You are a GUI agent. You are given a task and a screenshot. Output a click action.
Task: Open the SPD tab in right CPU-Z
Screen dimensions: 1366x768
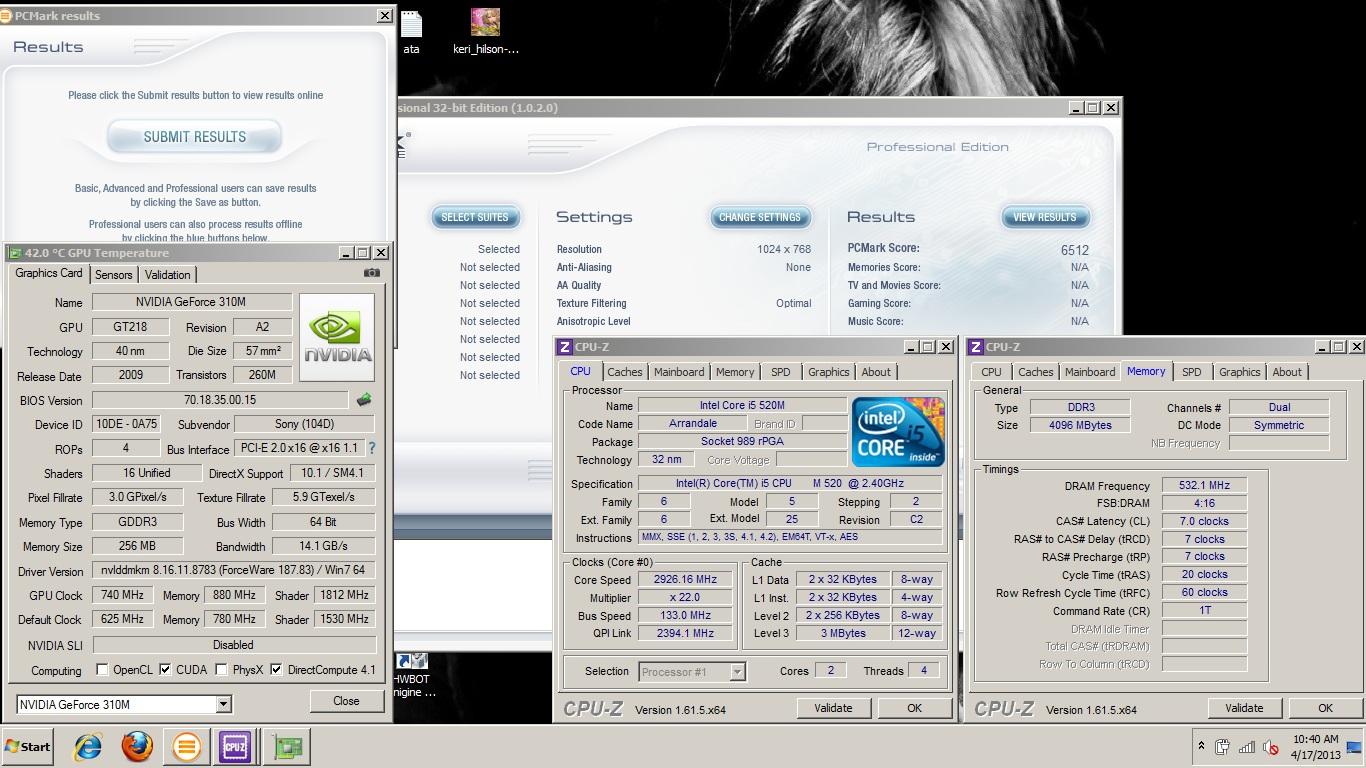pyautogui.click(x=1192, y=372)
